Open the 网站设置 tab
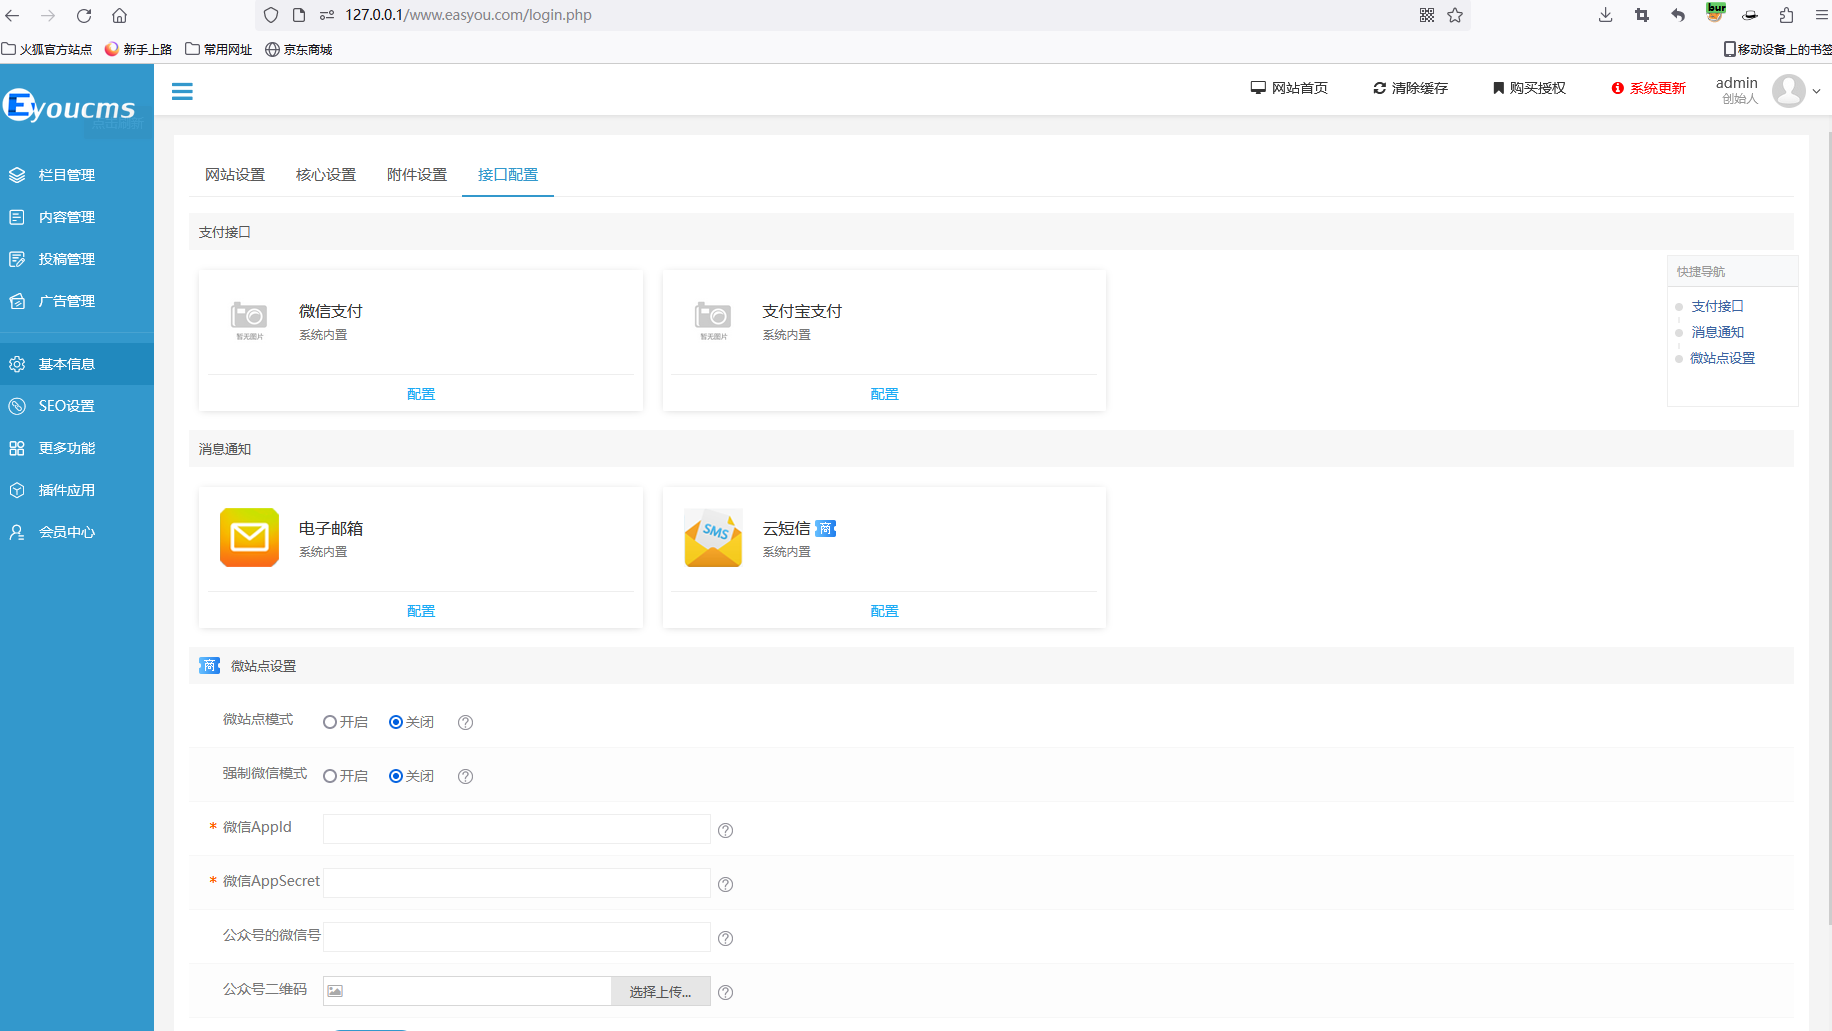The height and width of the screenshot is (1031, 1832). [x=235, y=175]
